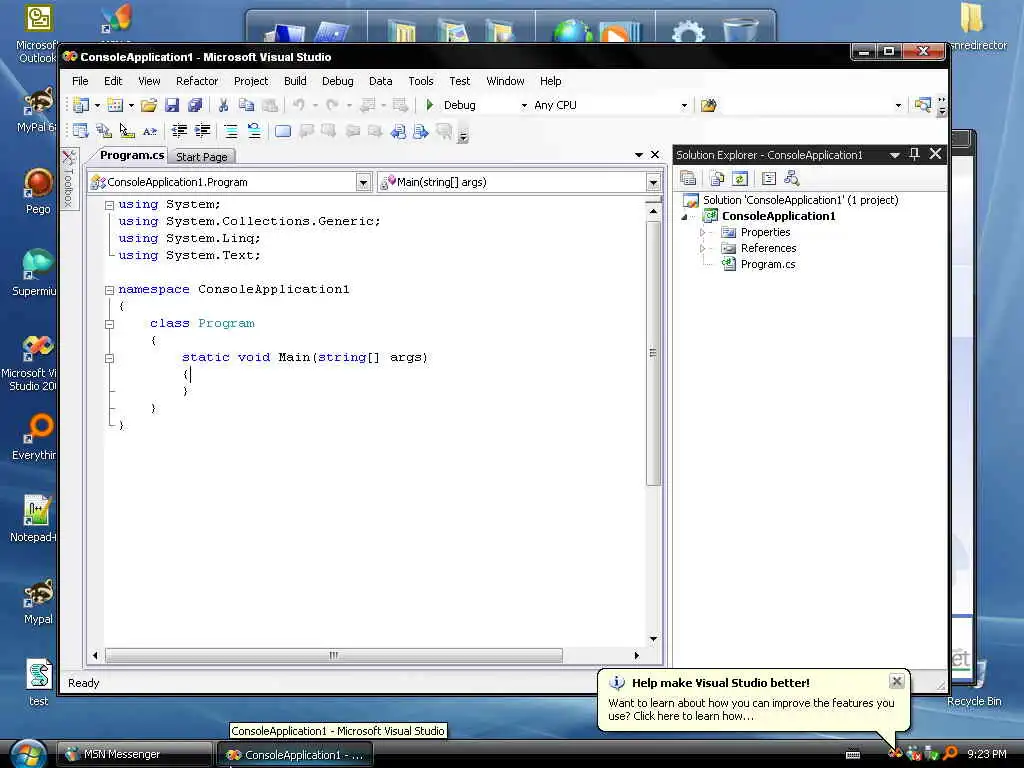Close the Program.cs document with the X
Viewport: 1024px width, 768px height.
click(655, 155)
